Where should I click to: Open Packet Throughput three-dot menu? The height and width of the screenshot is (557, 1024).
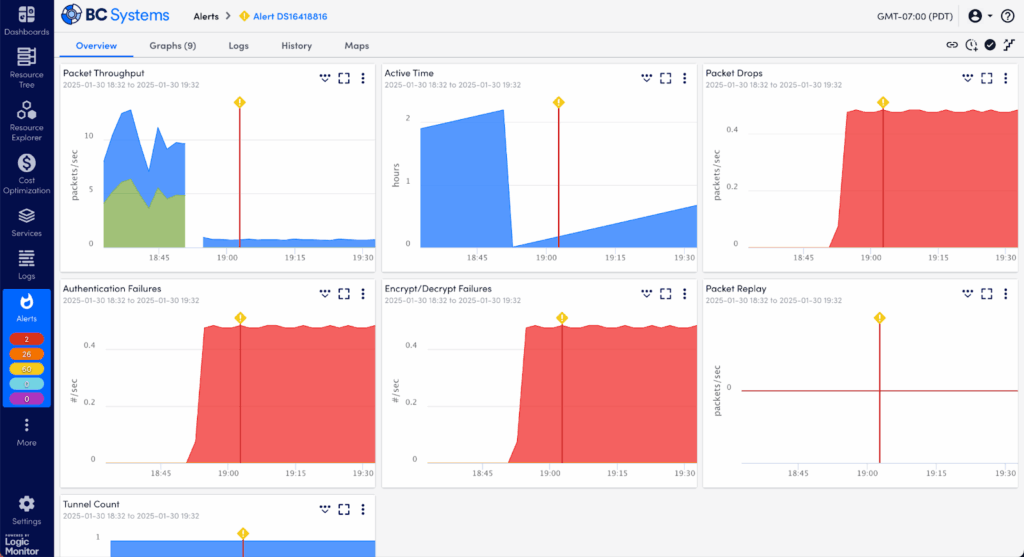363,78
